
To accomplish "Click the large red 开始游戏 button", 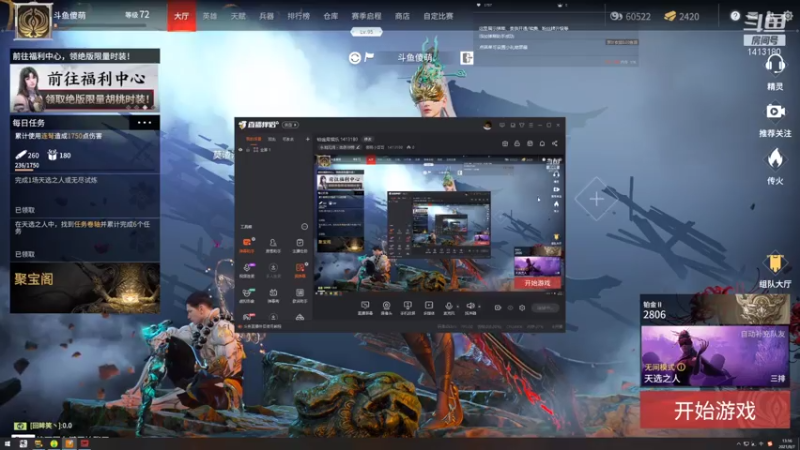I will pyautogui.click(x=715, y=410).
